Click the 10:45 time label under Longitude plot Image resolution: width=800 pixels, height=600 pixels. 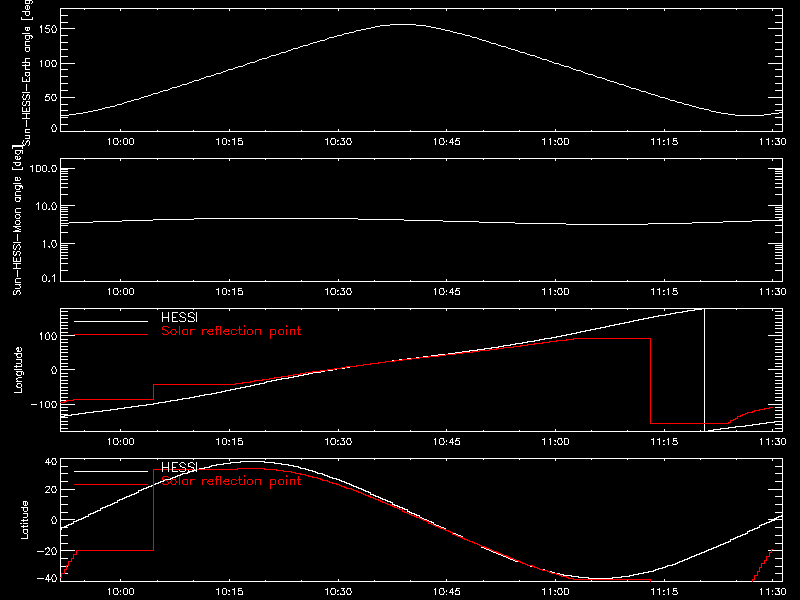(446, 441)
